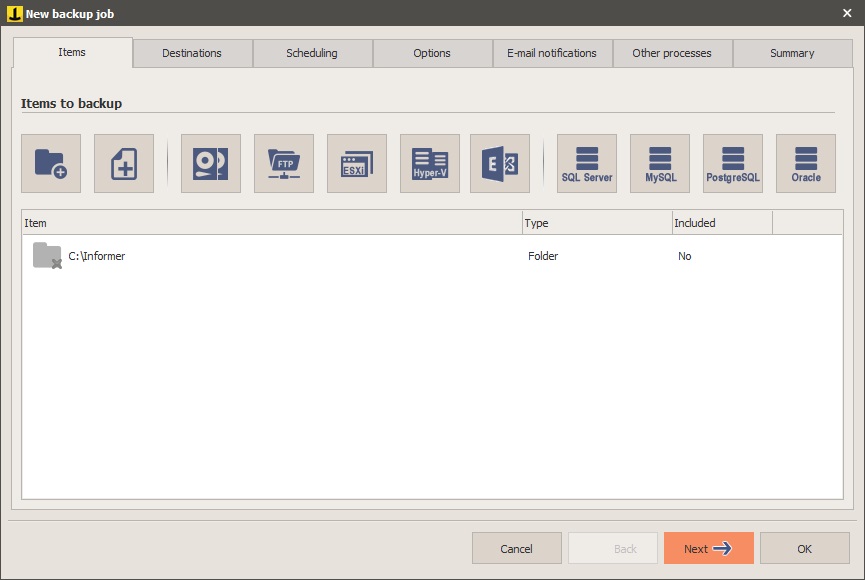Select the FTP backup source icon
The height and width of the screenshot is (580, 865).
point(283,162)
